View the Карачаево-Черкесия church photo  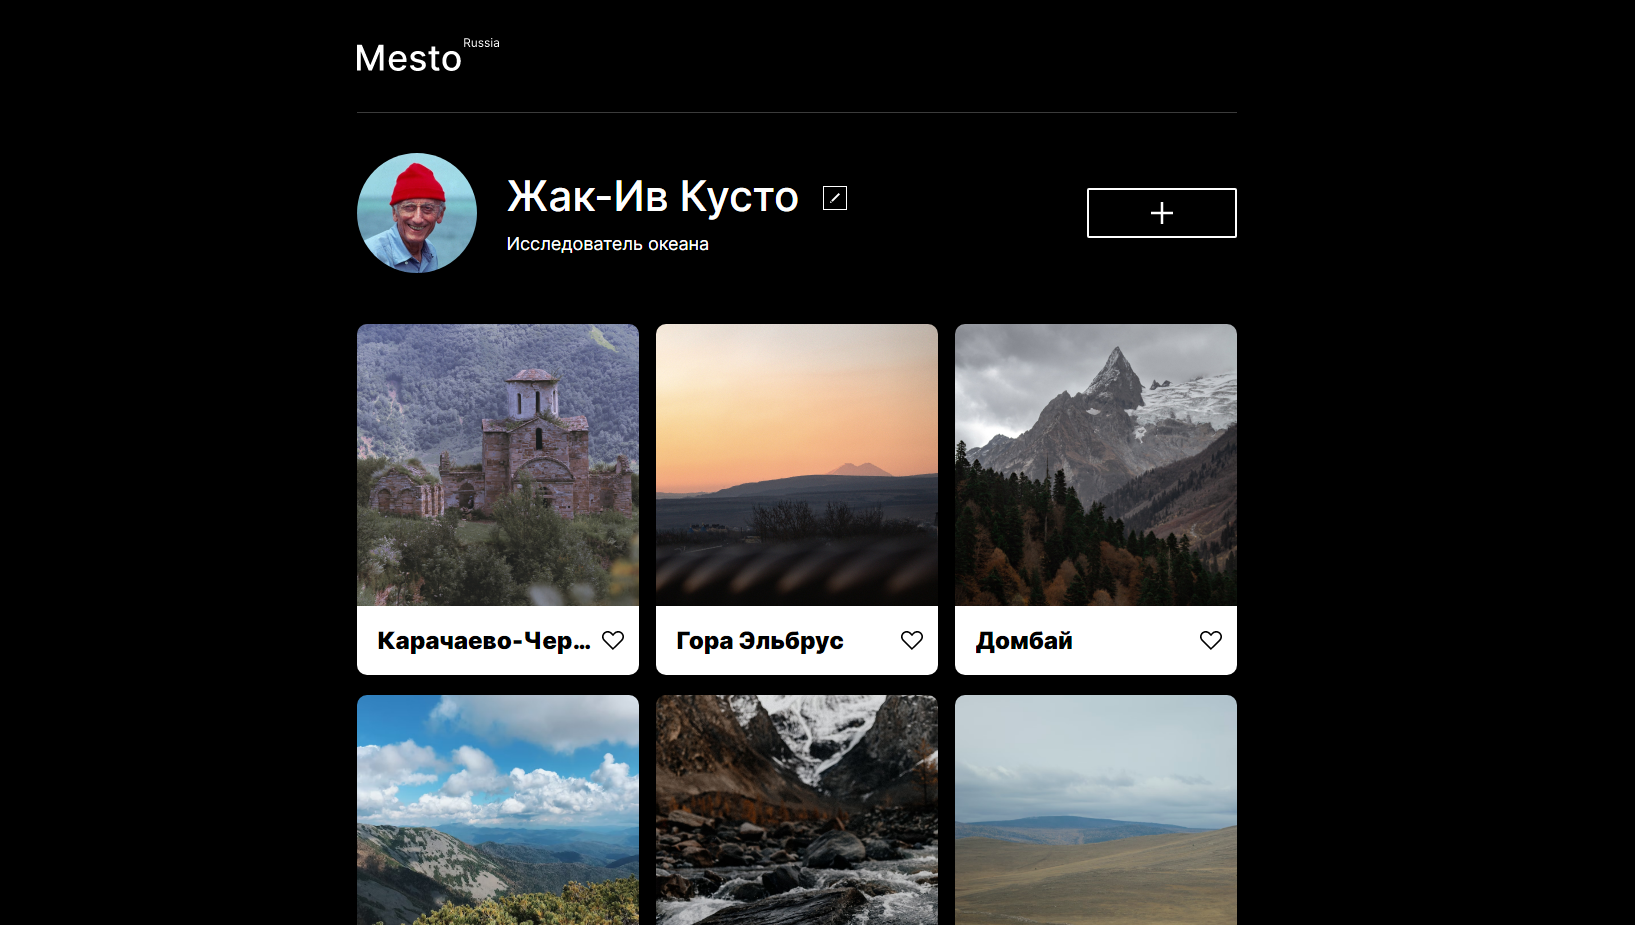(x=497, y=465)
